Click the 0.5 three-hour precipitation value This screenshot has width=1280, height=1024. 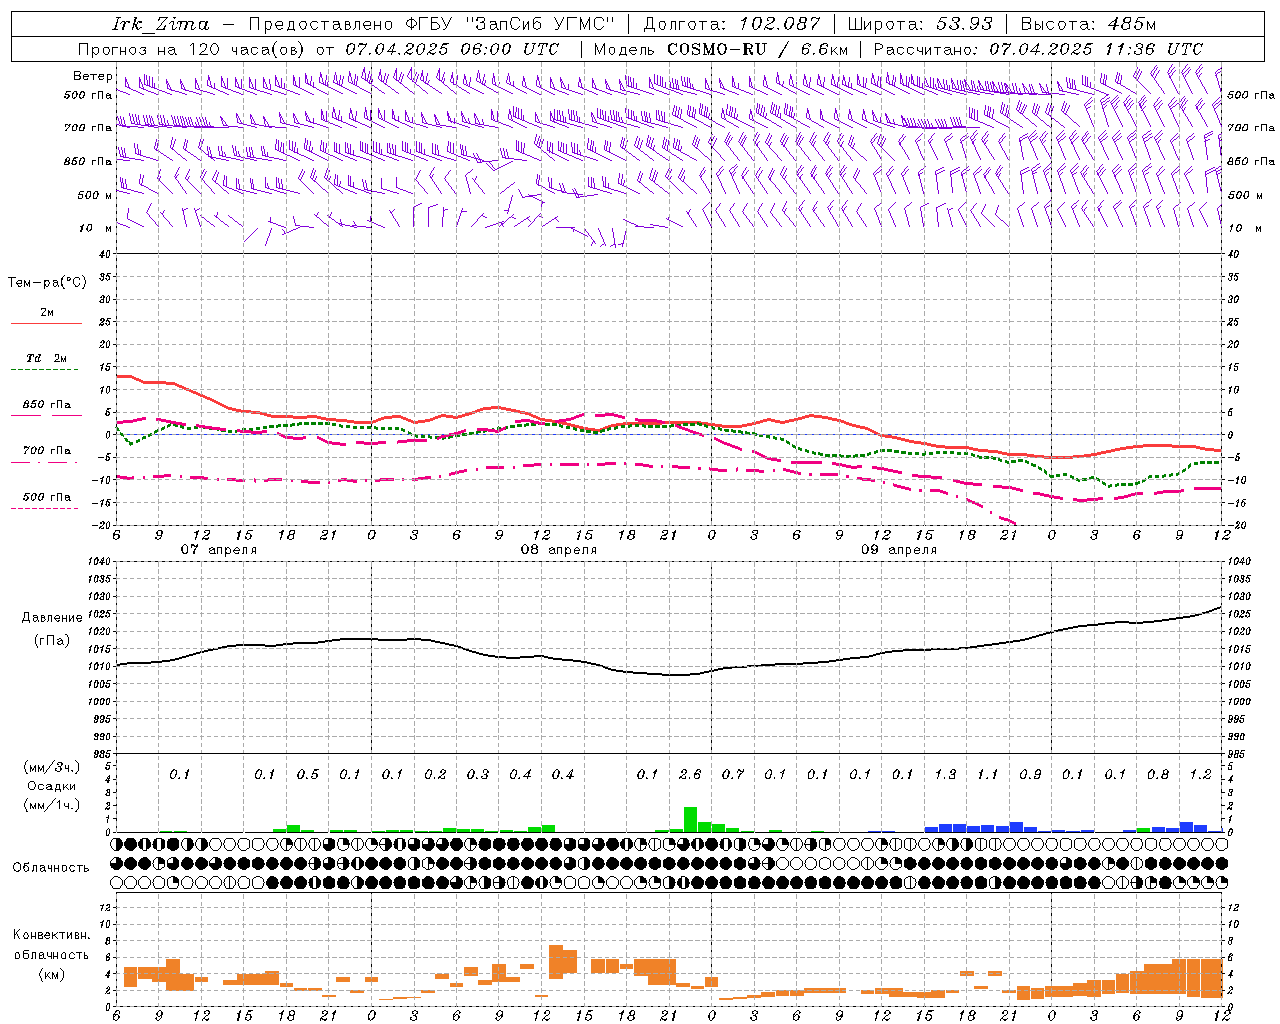pos(308,775)
